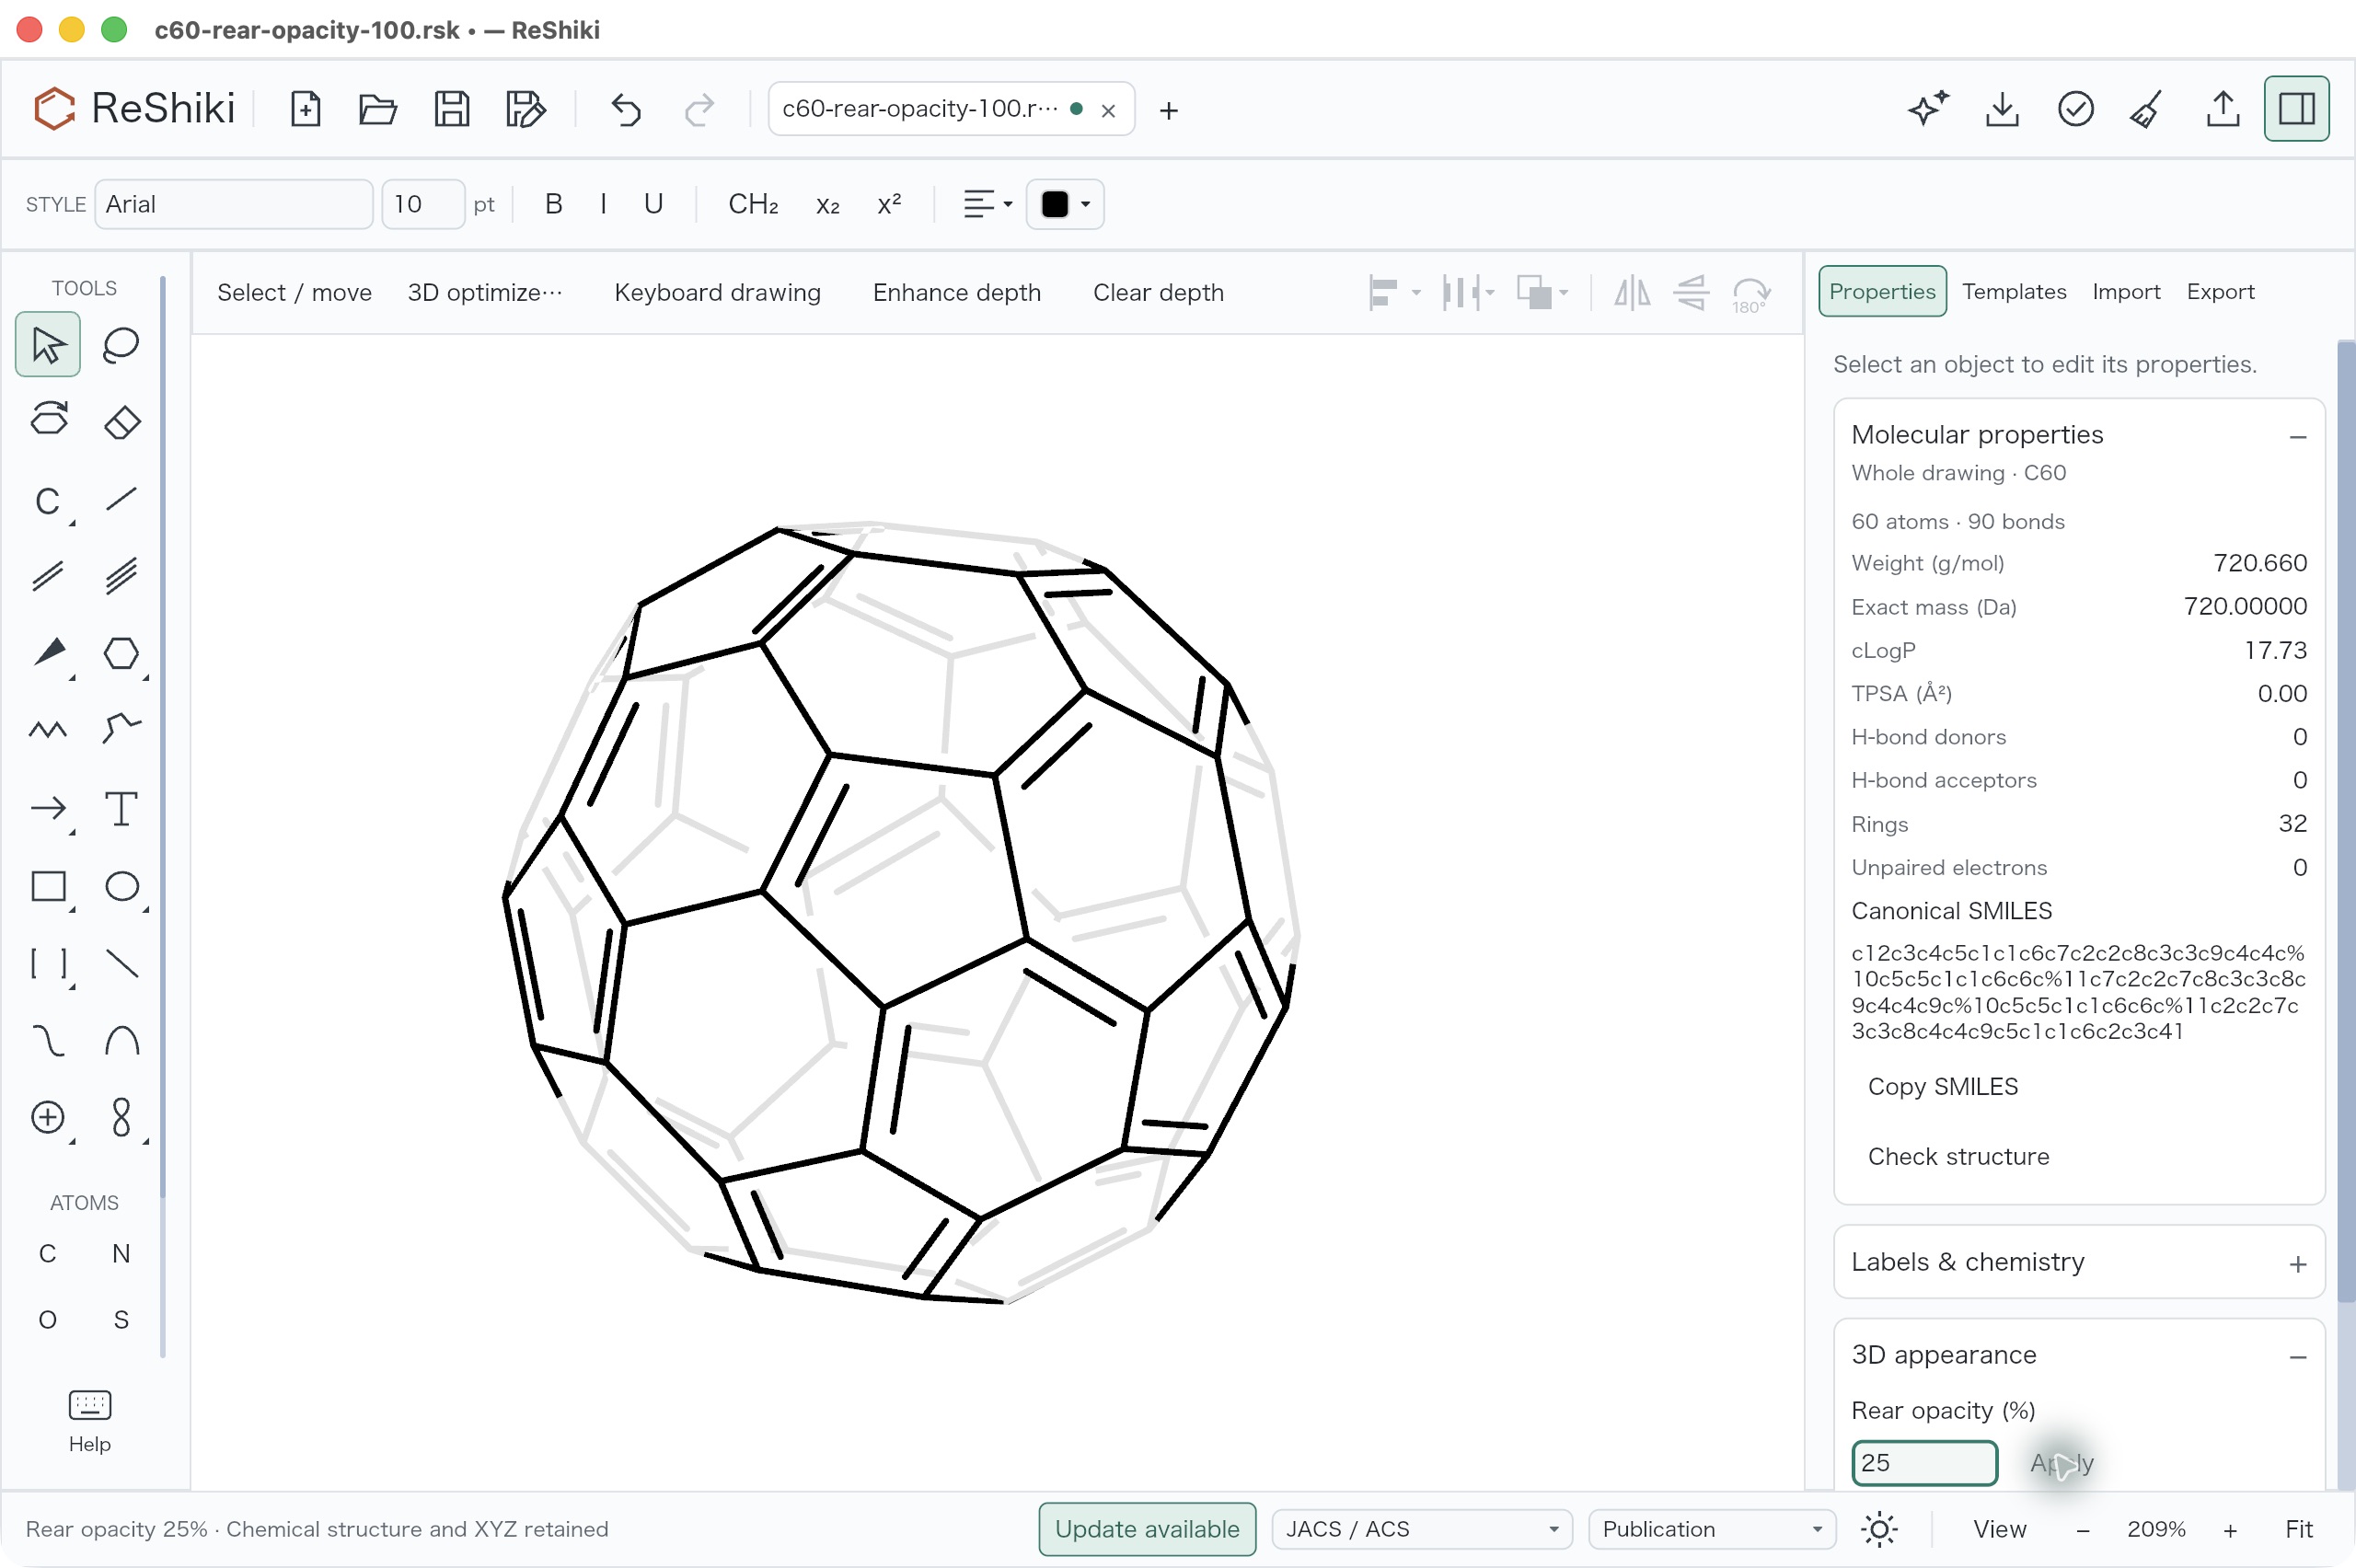The height and width of the screenshot is (1568, 2356).
Task: Expand the Labels & chemistry section
Action: point(2298,1264)
